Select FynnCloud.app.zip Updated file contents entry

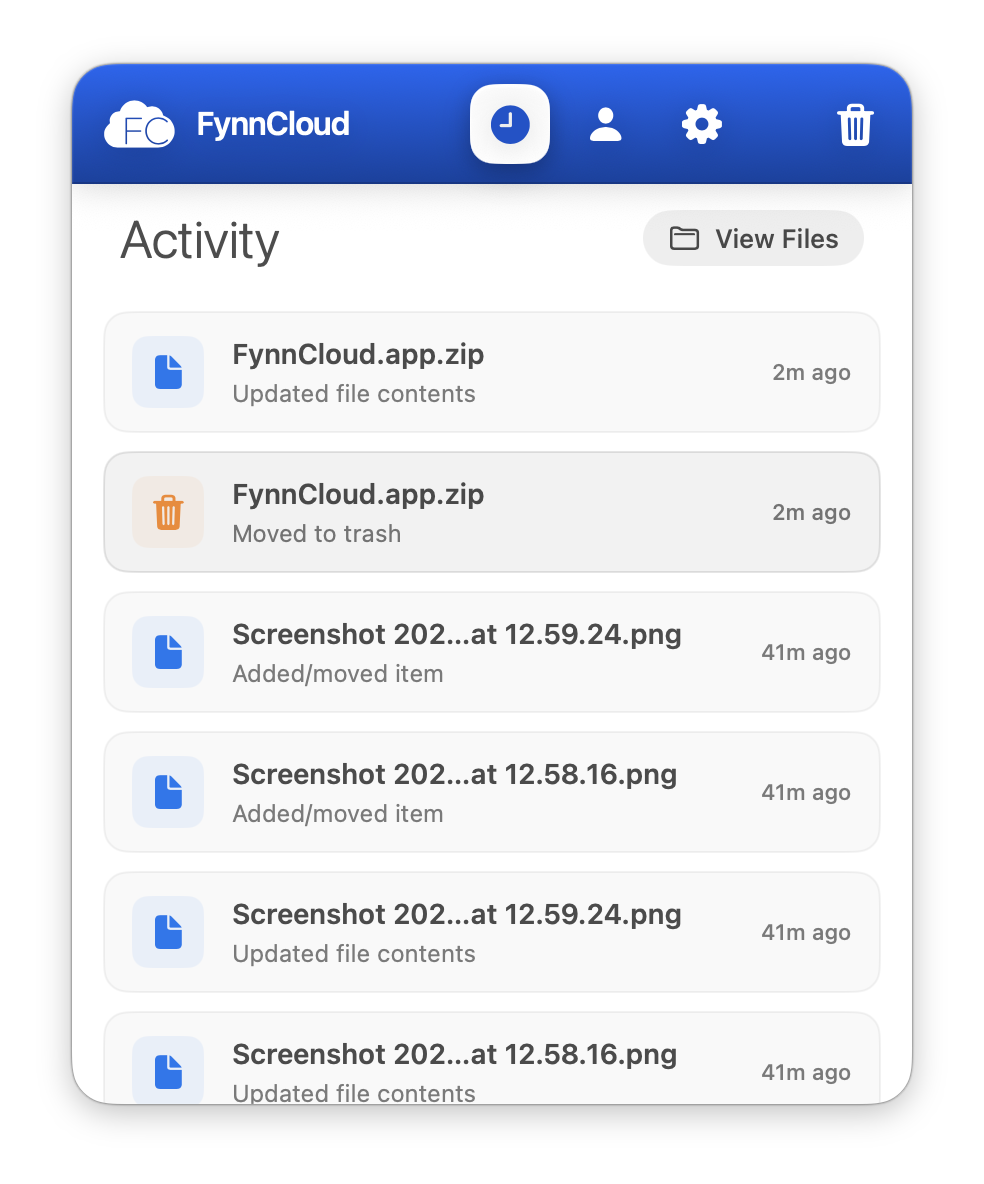coord(492,372)
